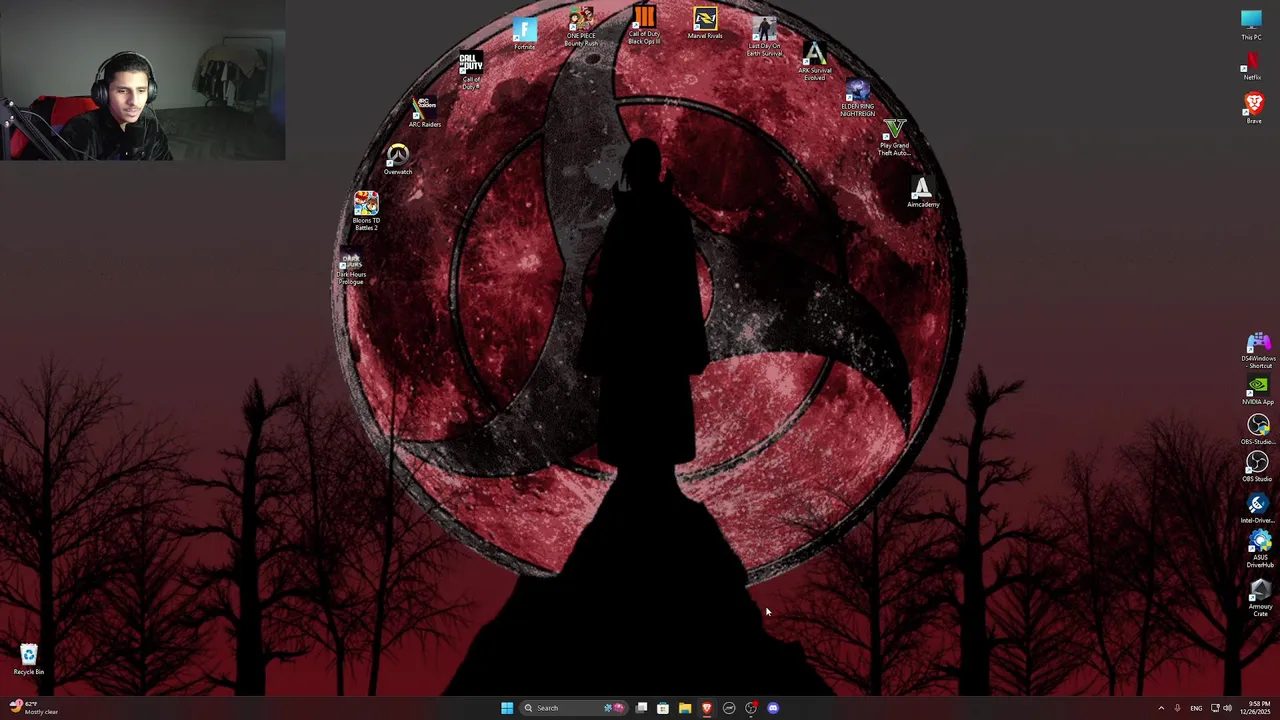Select the Marvel Rivals desktop icon
This screenshot has height=720, width=1280.
[x=705, y=24]
